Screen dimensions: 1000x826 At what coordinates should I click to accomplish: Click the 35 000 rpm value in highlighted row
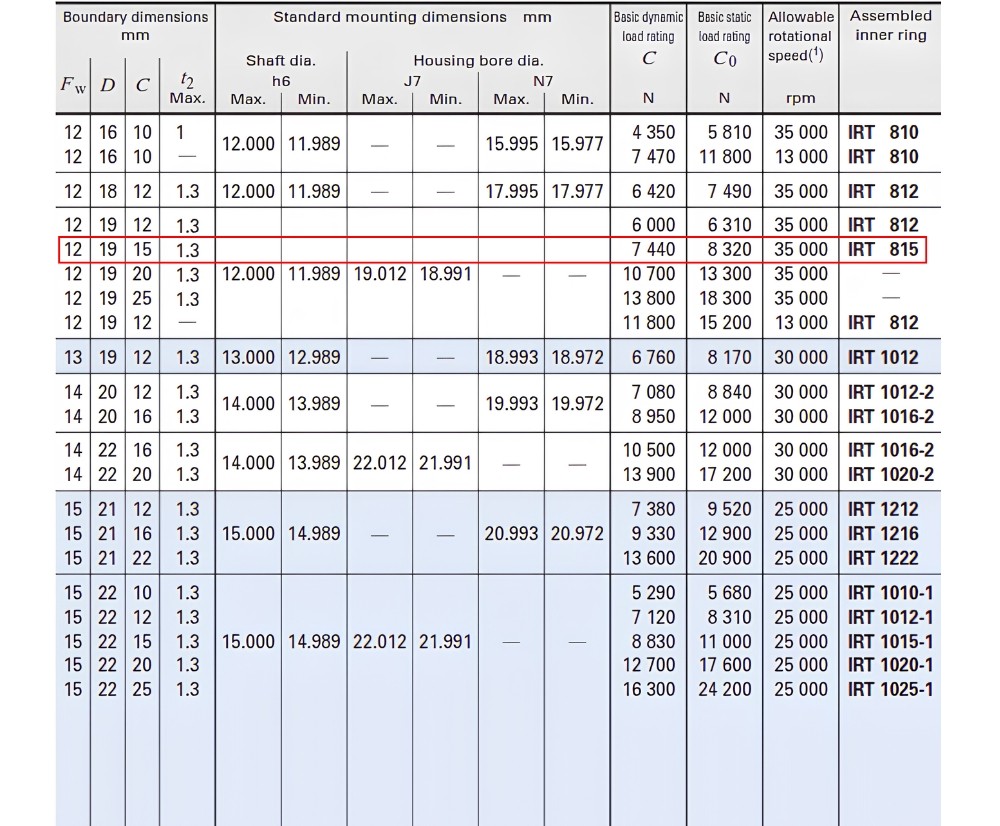[x=800, y=249]
